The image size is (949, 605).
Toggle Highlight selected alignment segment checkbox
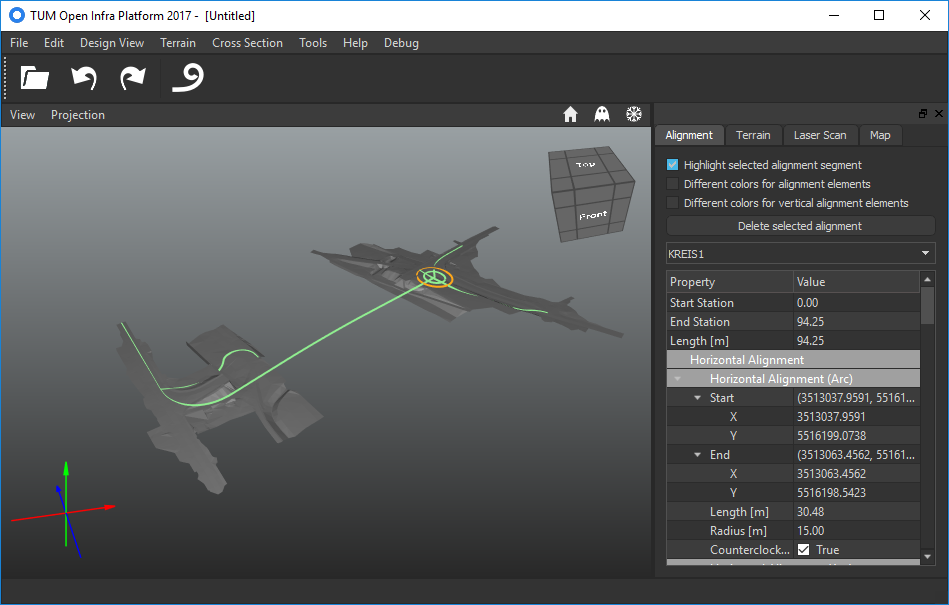672,165
